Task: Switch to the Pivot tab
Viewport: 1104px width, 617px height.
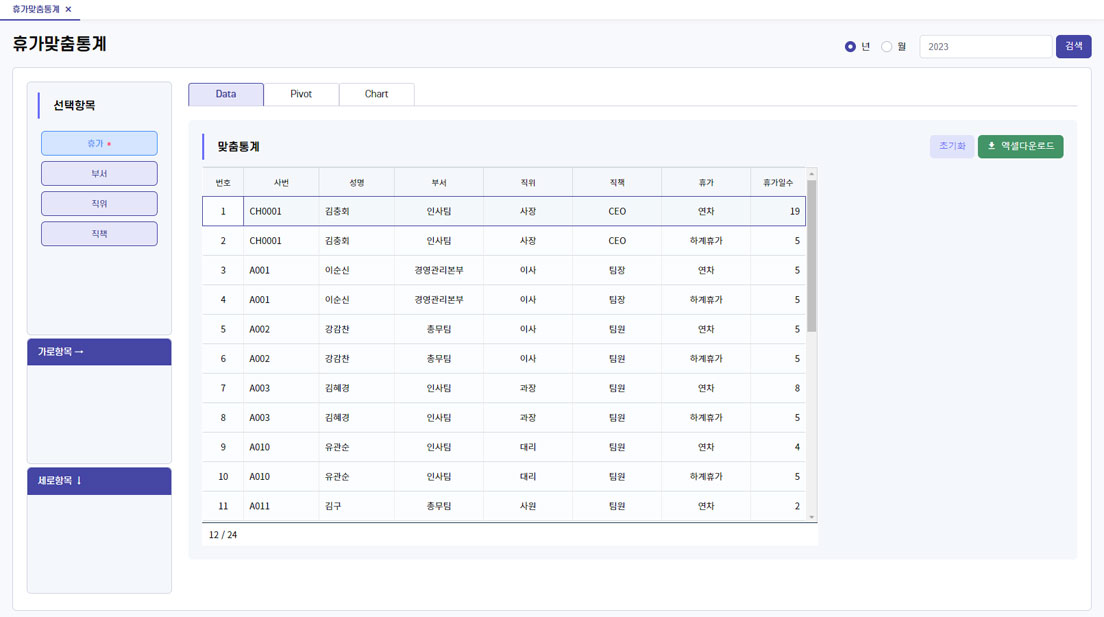Action: (x=301, y=94)
